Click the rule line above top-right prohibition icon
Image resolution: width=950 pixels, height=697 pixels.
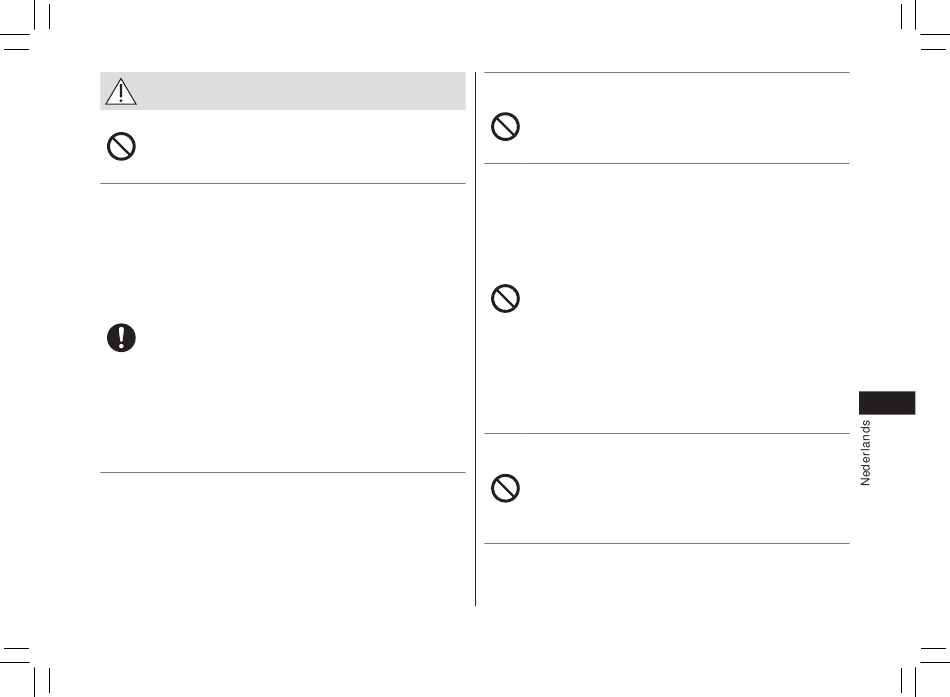coord(667,72)
